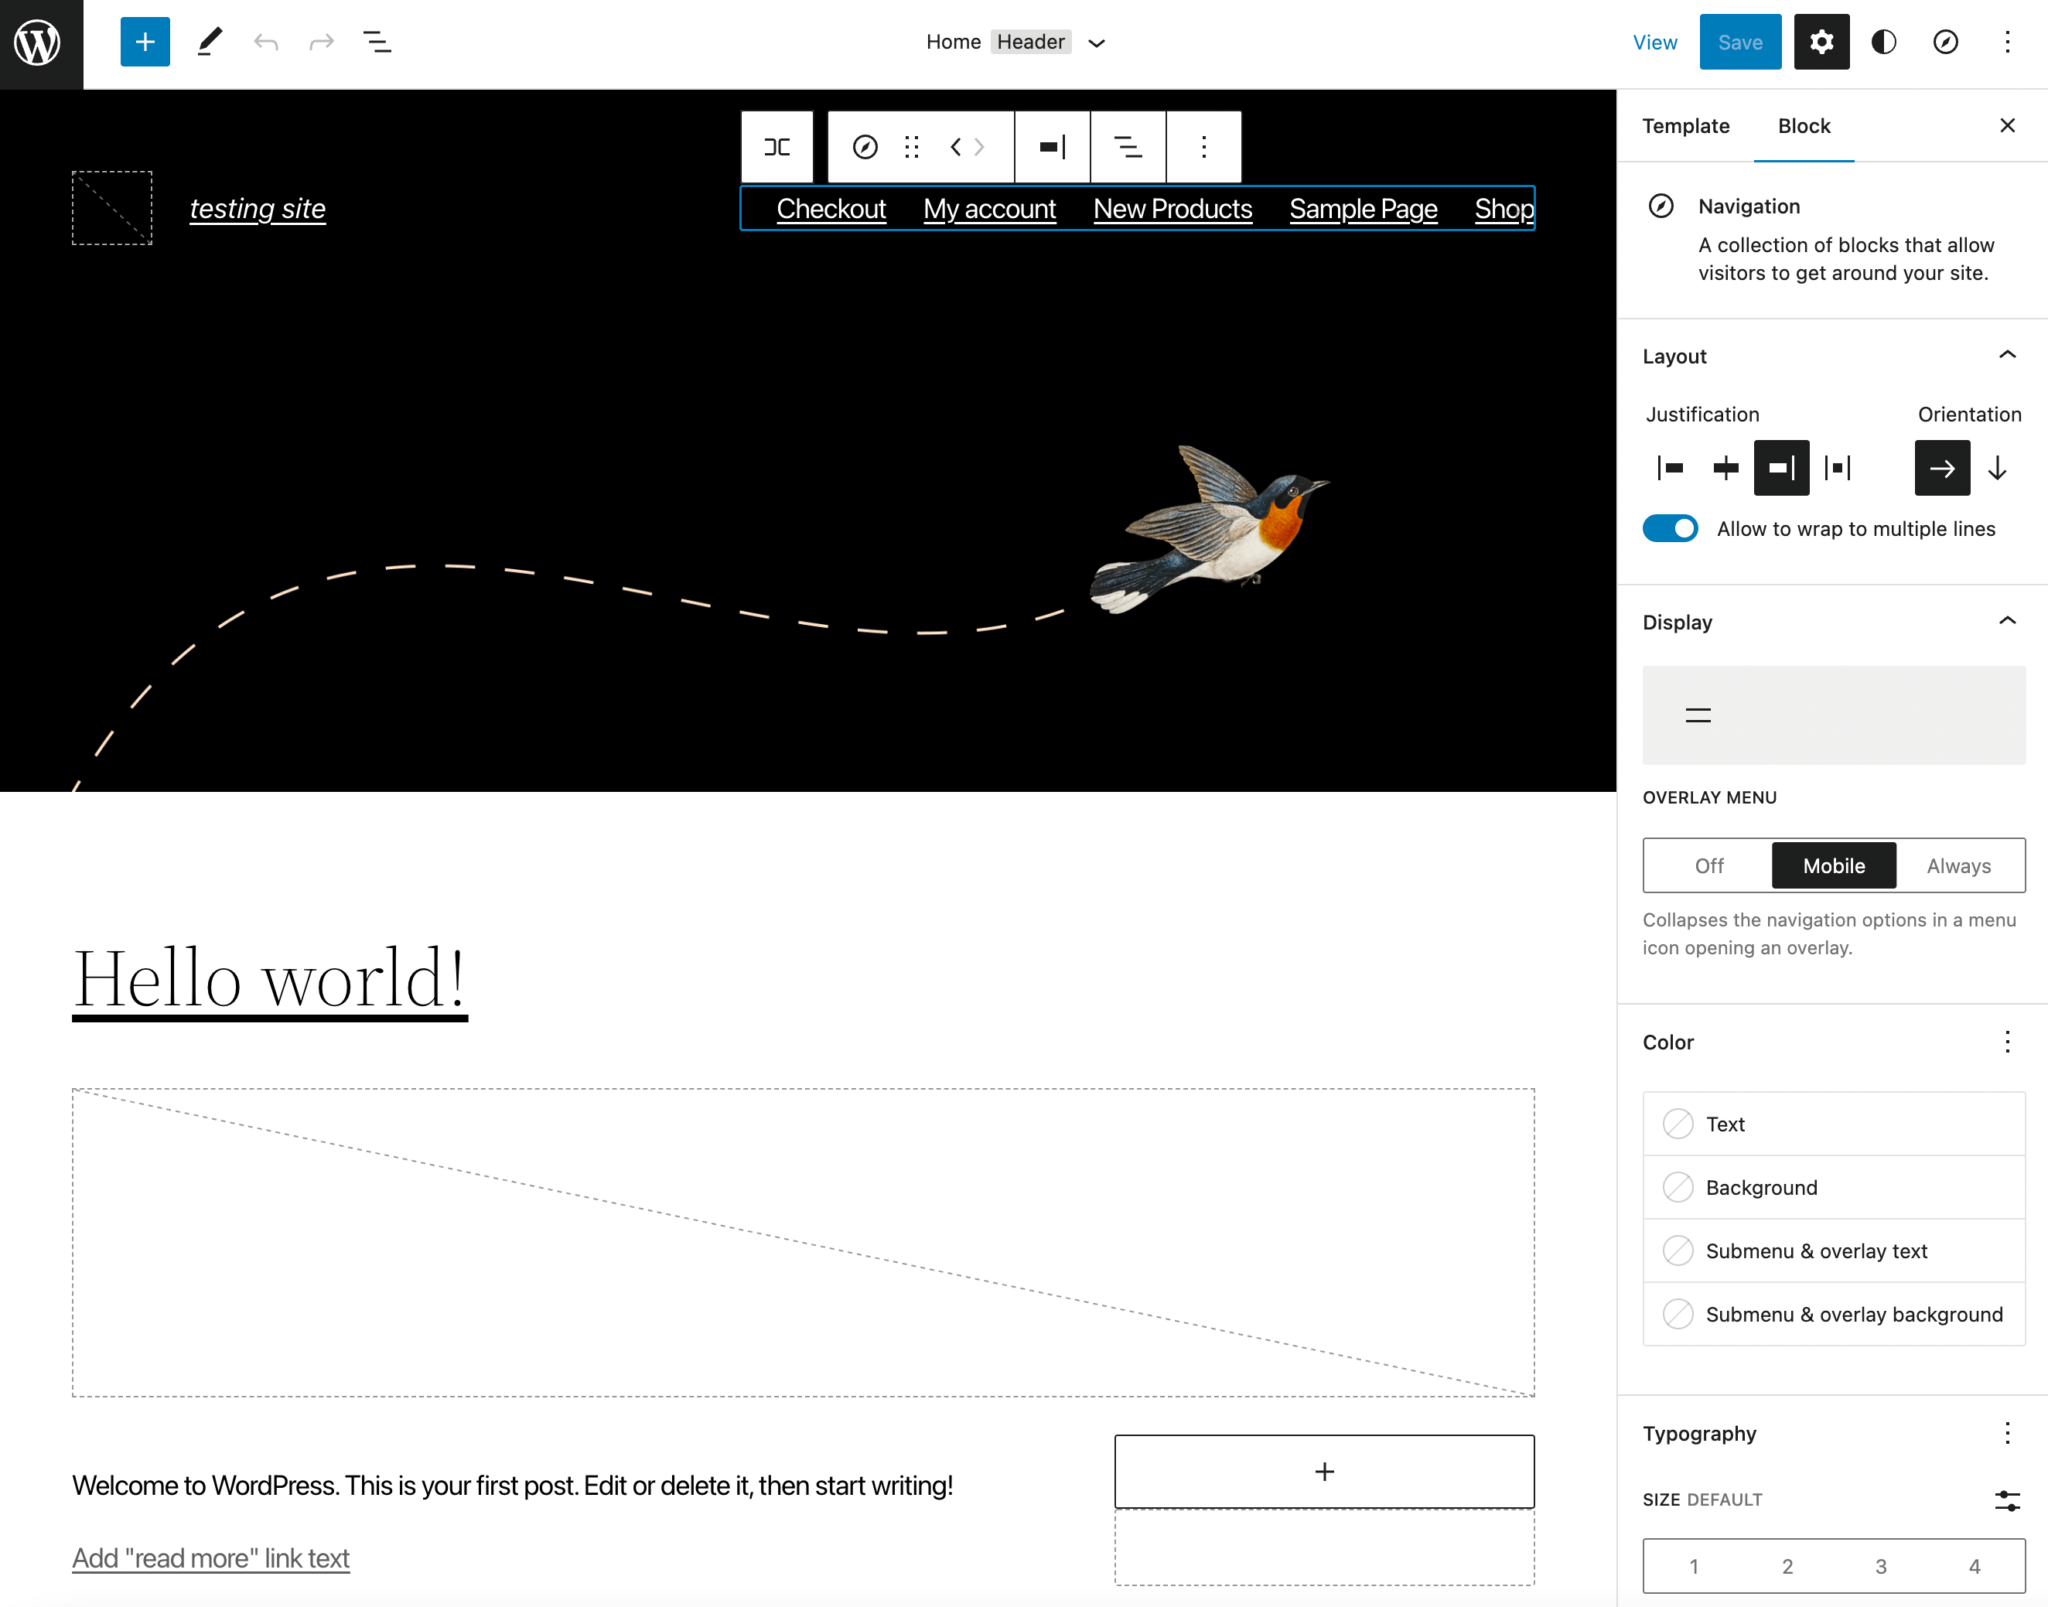
Task: Set orientation to vertical
Action: tap(1997, 468)
